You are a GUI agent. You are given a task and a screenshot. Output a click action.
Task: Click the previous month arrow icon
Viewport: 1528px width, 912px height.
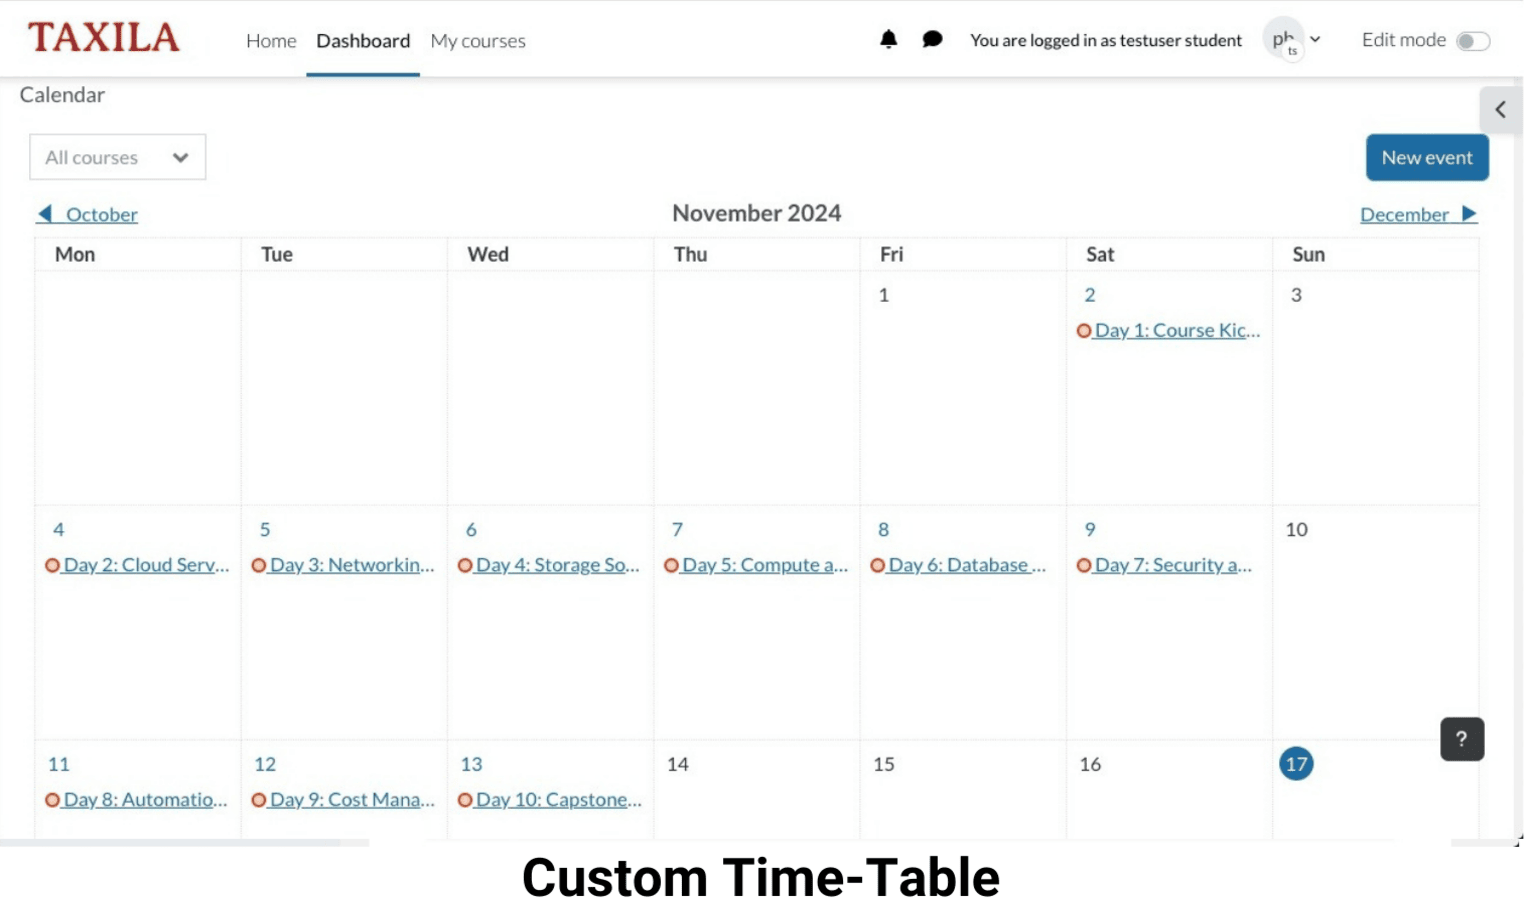pyautogui.click(x=45, y=214)
